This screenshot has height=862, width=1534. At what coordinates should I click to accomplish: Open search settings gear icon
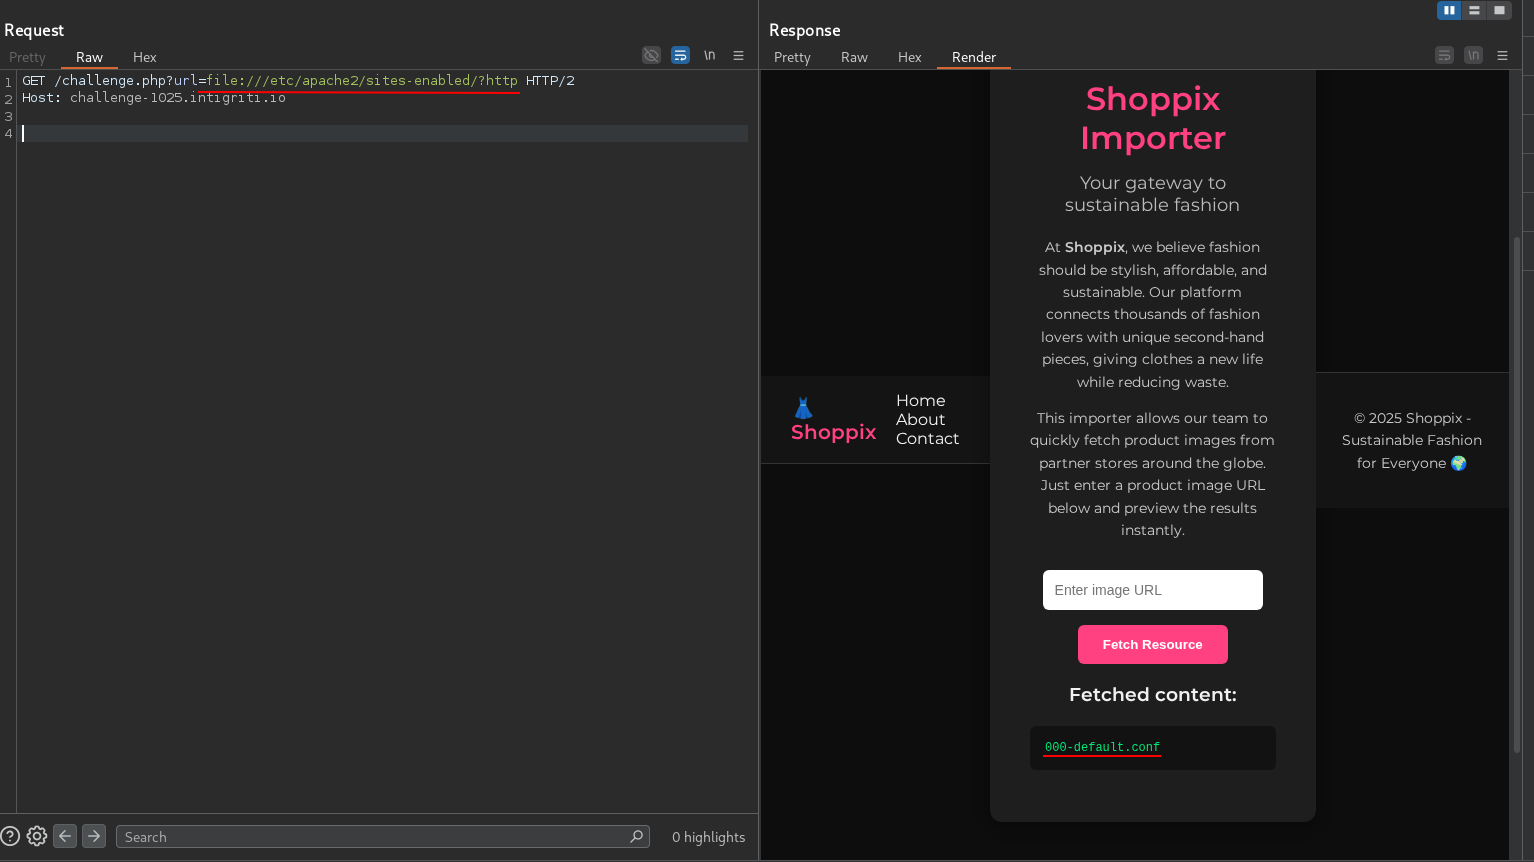37,836
